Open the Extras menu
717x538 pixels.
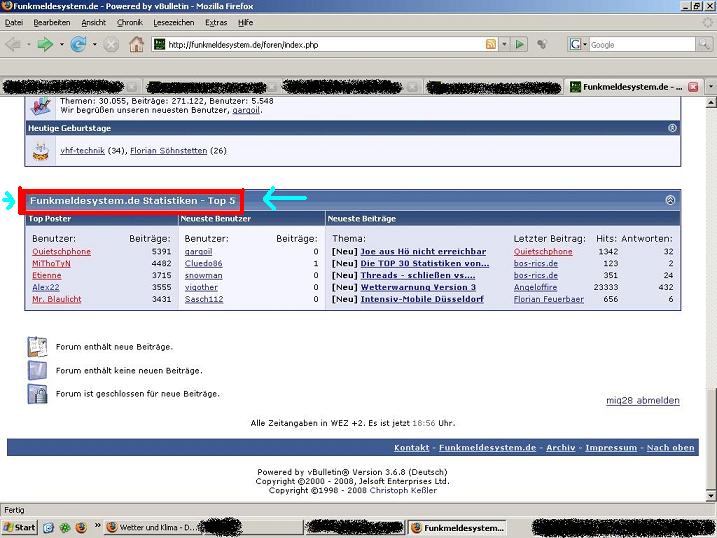click(215, 22)
